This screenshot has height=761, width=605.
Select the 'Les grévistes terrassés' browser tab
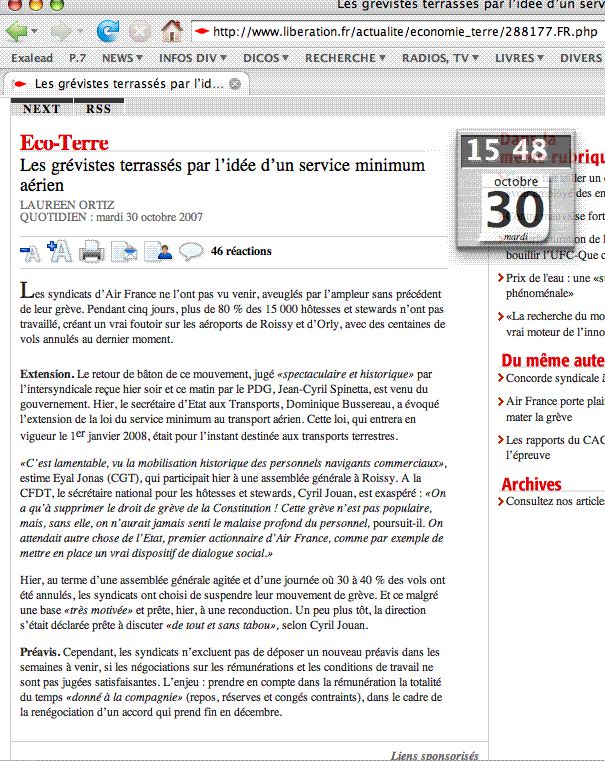pyautogui.click(x=126, y=84)
